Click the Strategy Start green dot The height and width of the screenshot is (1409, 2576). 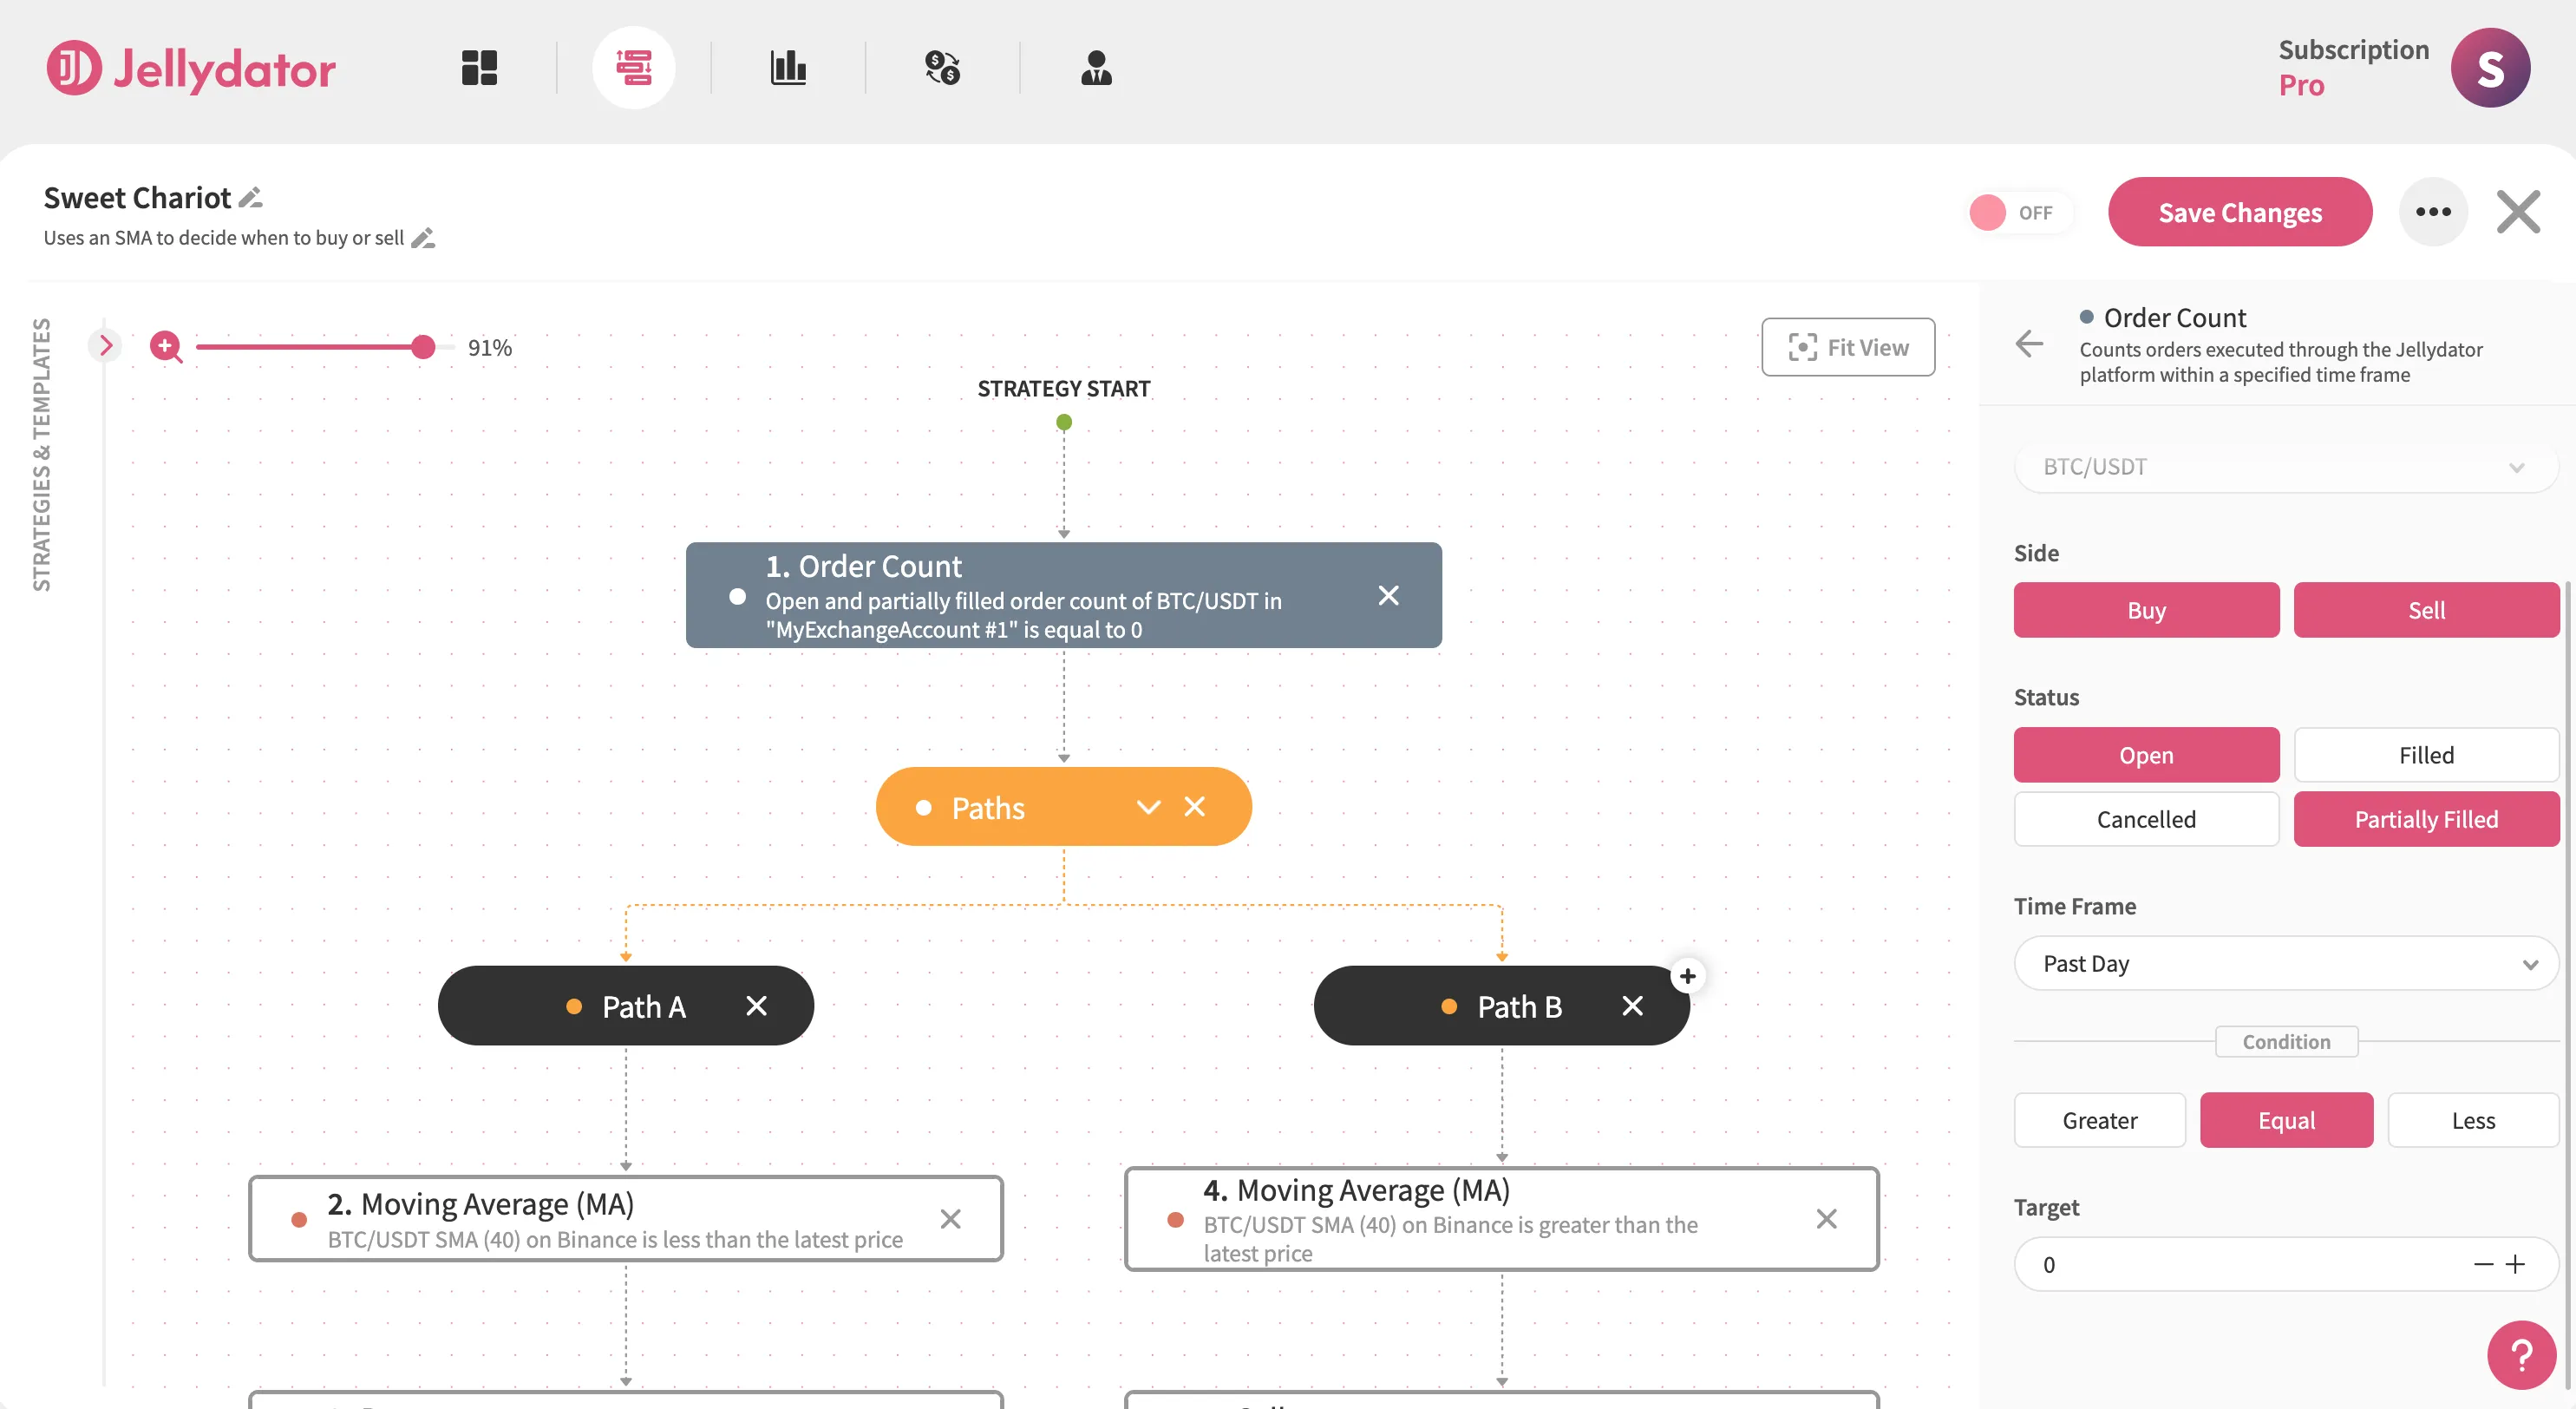[1063, 423]
